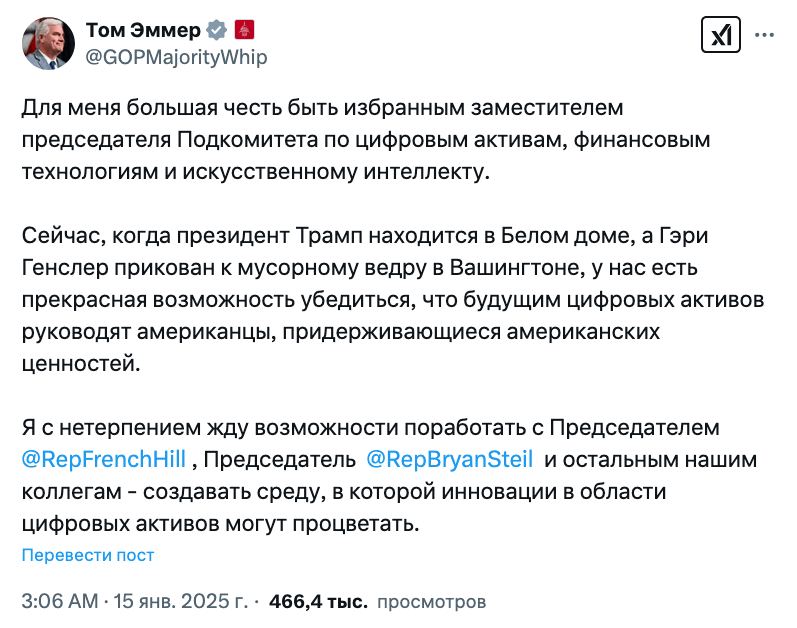Click Перевести пост to translate
797x628 pixels.
88,555
